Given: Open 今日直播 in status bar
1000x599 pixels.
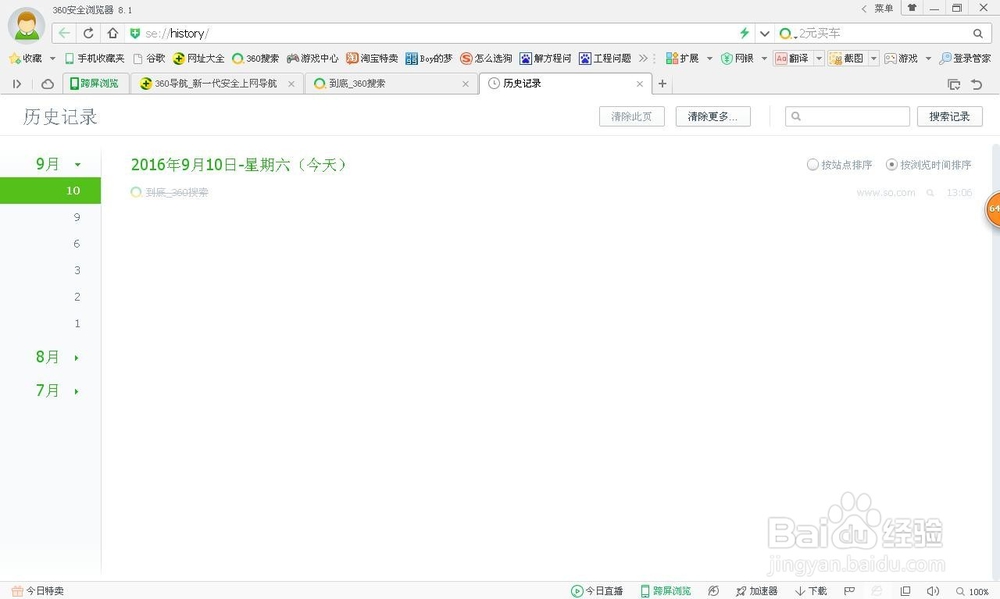Looking at the screenshot, I should pos(596,591).
